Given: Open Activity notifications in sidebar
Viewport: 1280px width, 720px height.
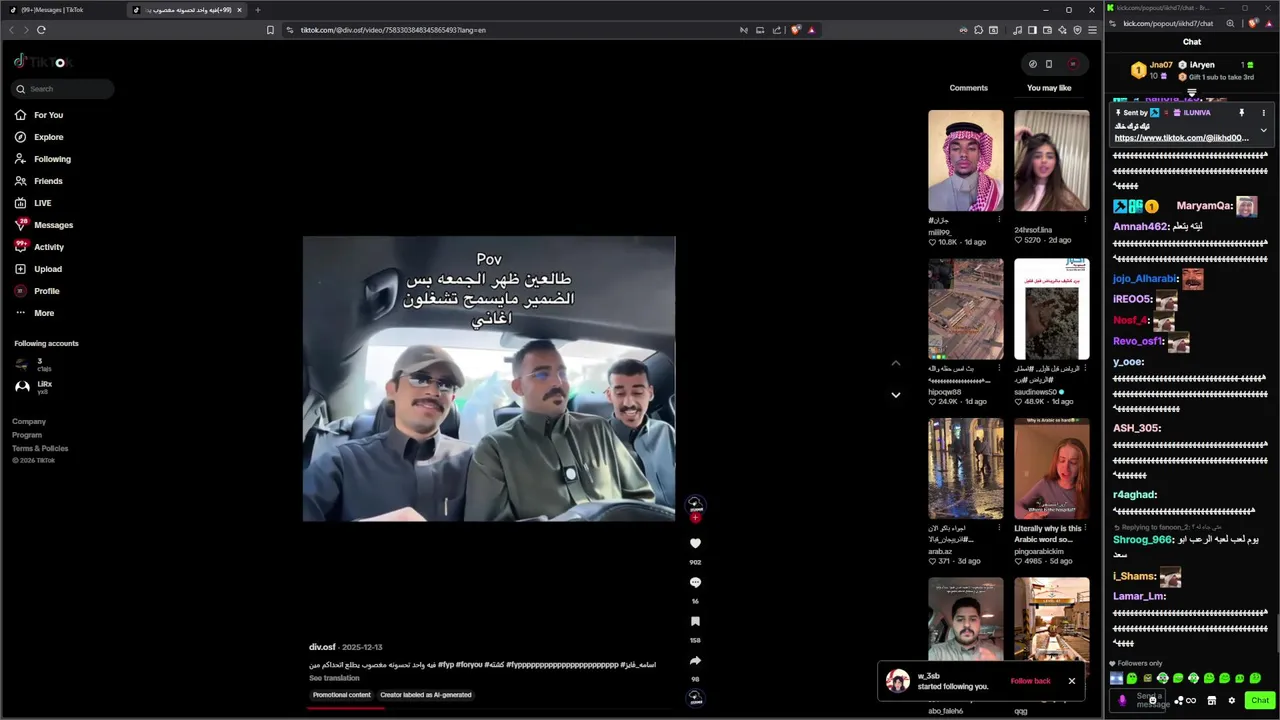Looking at the screenshot, I should click(40, 247).
